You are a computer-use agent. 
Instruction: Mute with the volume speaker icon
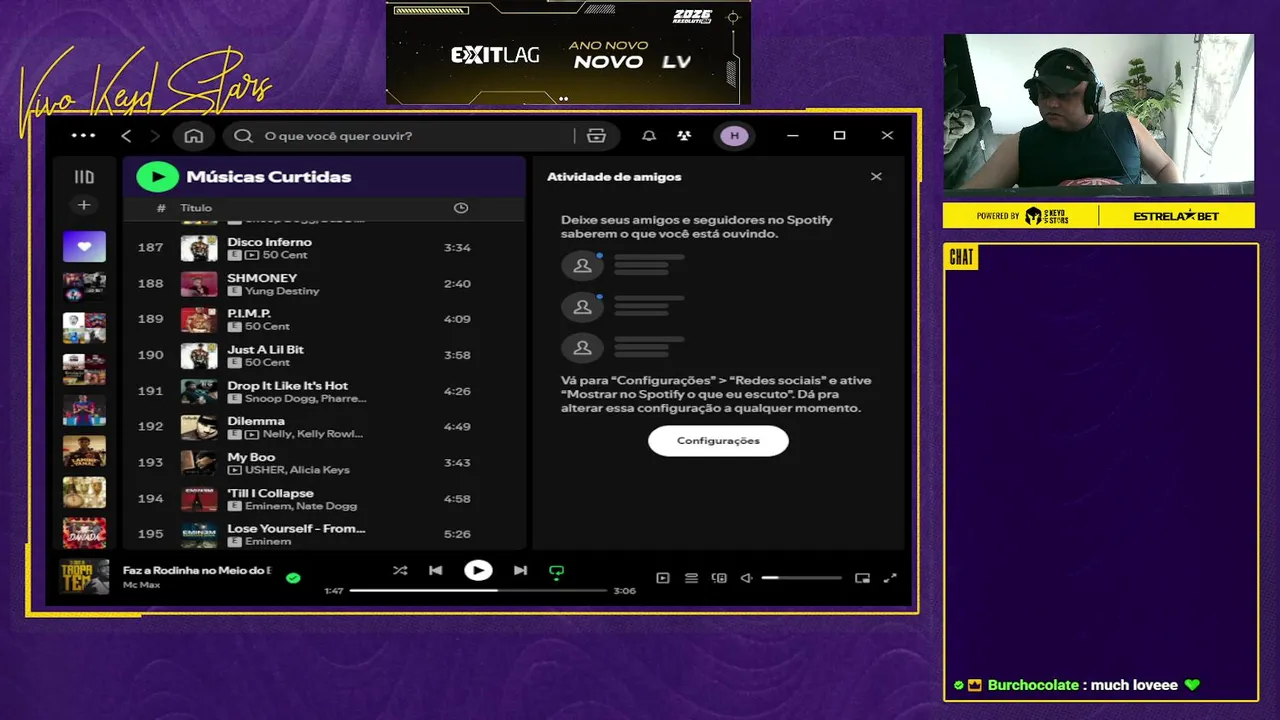tap(746, 578)
